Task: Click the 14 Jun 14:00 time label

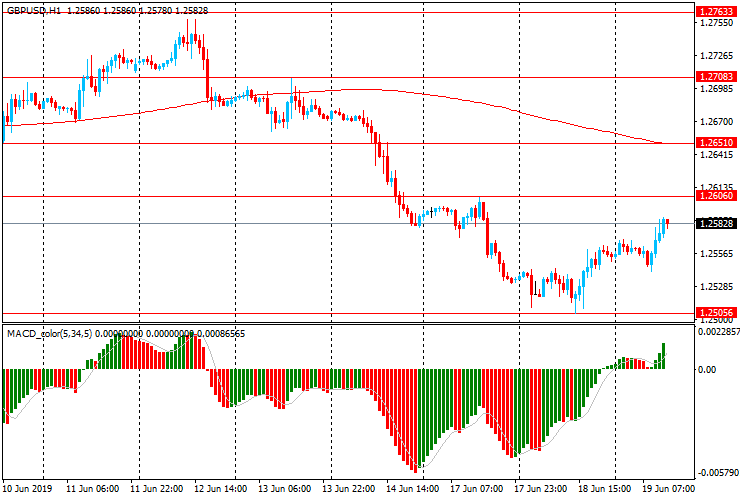Action: pyautogui.click(x=413, y=488)
